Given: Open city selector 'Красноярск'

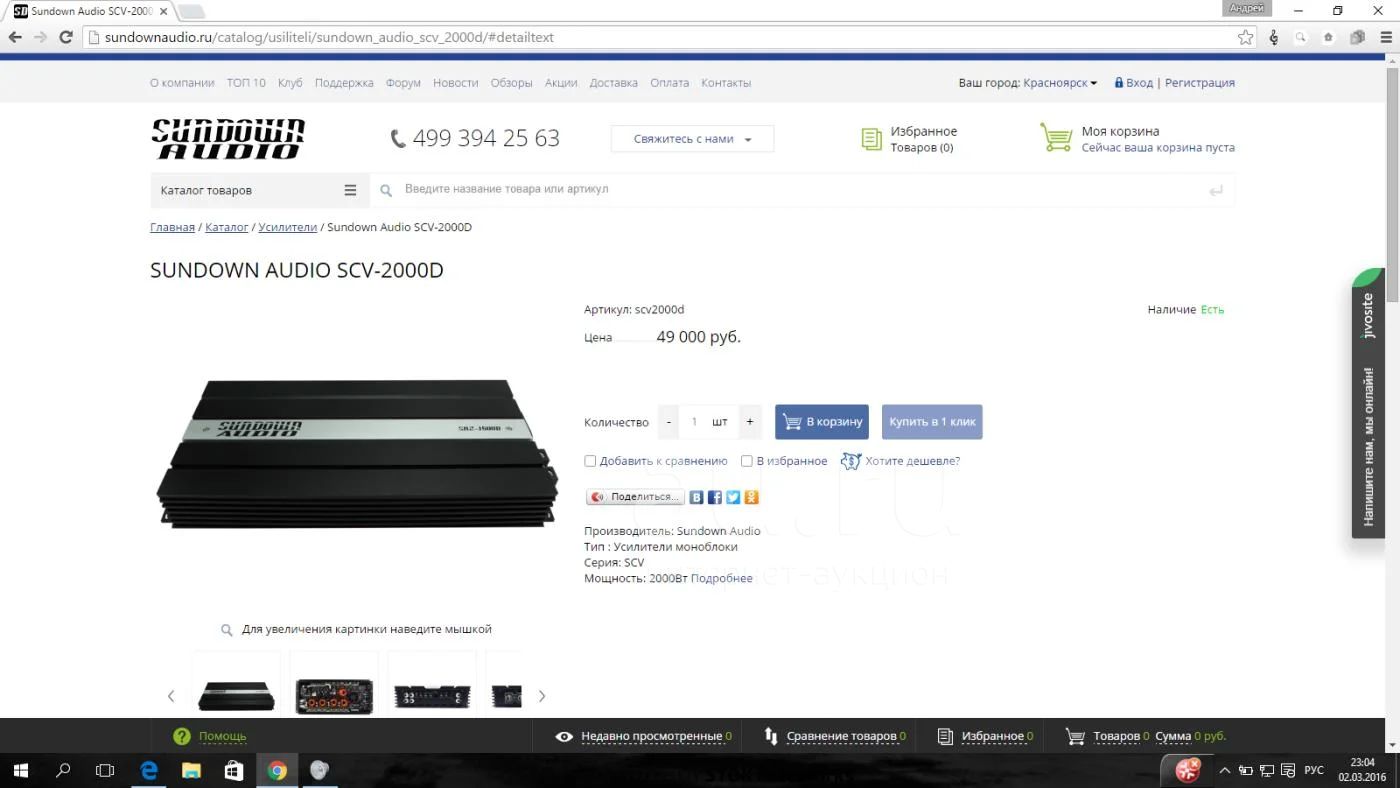Looking at the screenshot, I should (1060, 83).
